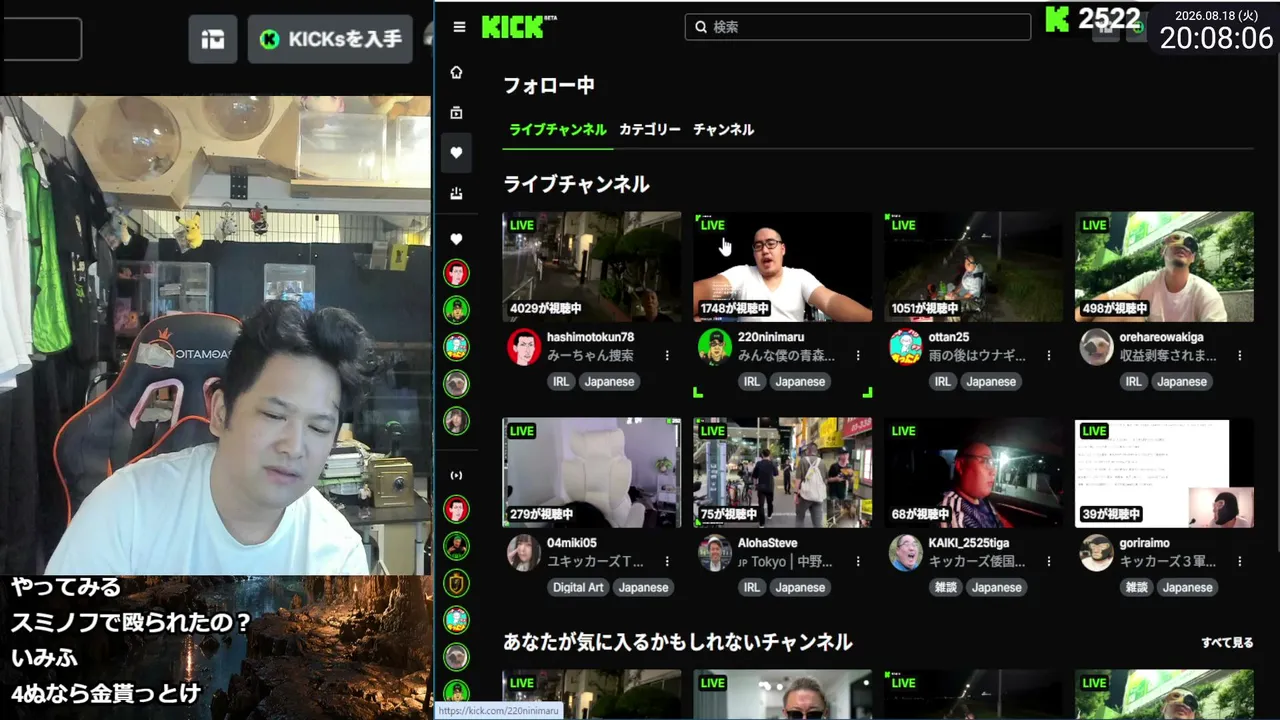Screen dimensions: 1280x720
Task: Open more options for orehareowakiga stream
Action: (1240, 355)
